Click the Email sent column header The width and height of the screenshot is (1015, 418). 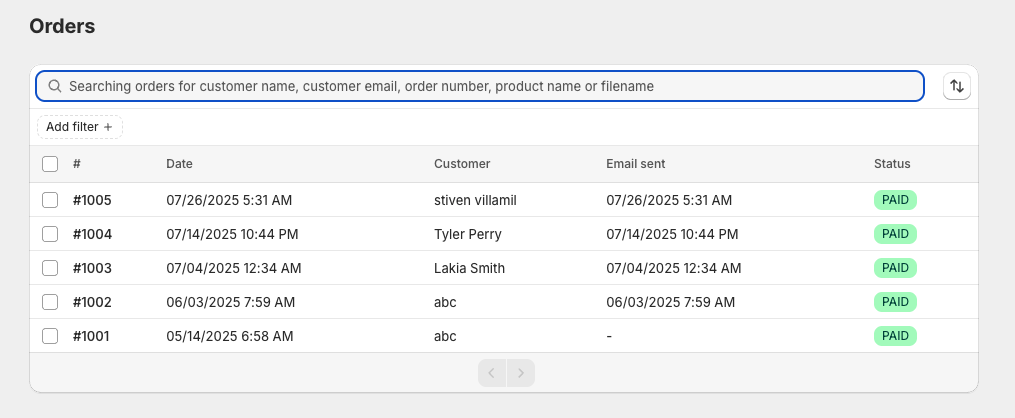[636, 164]
